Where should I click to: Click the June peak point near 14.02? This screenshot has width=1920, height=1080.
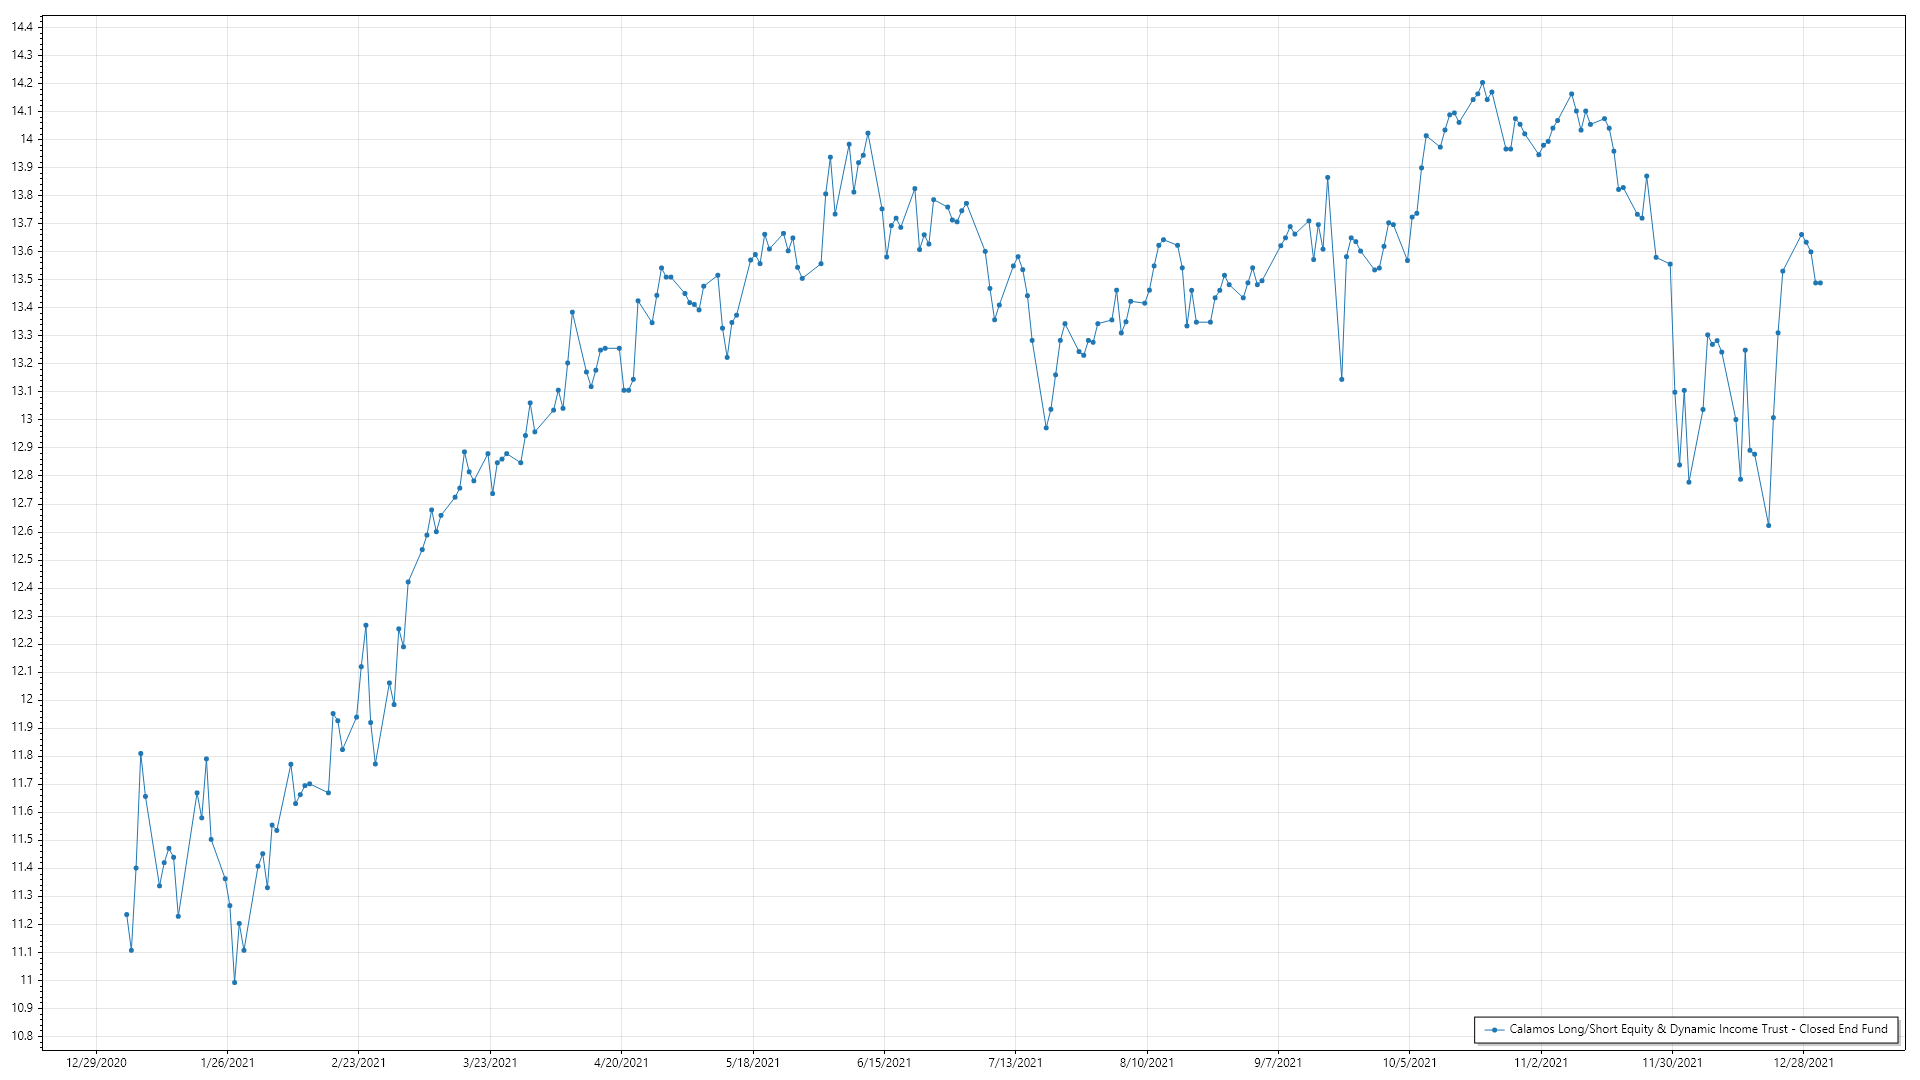[x=867, y=133]
